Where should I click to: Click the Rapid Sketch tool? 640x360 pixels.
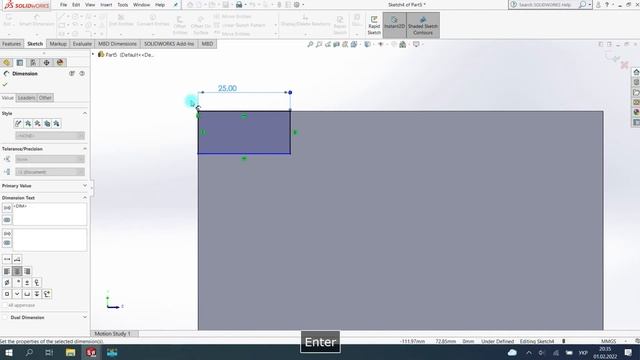pyautogui.click(x=374, y=25)
